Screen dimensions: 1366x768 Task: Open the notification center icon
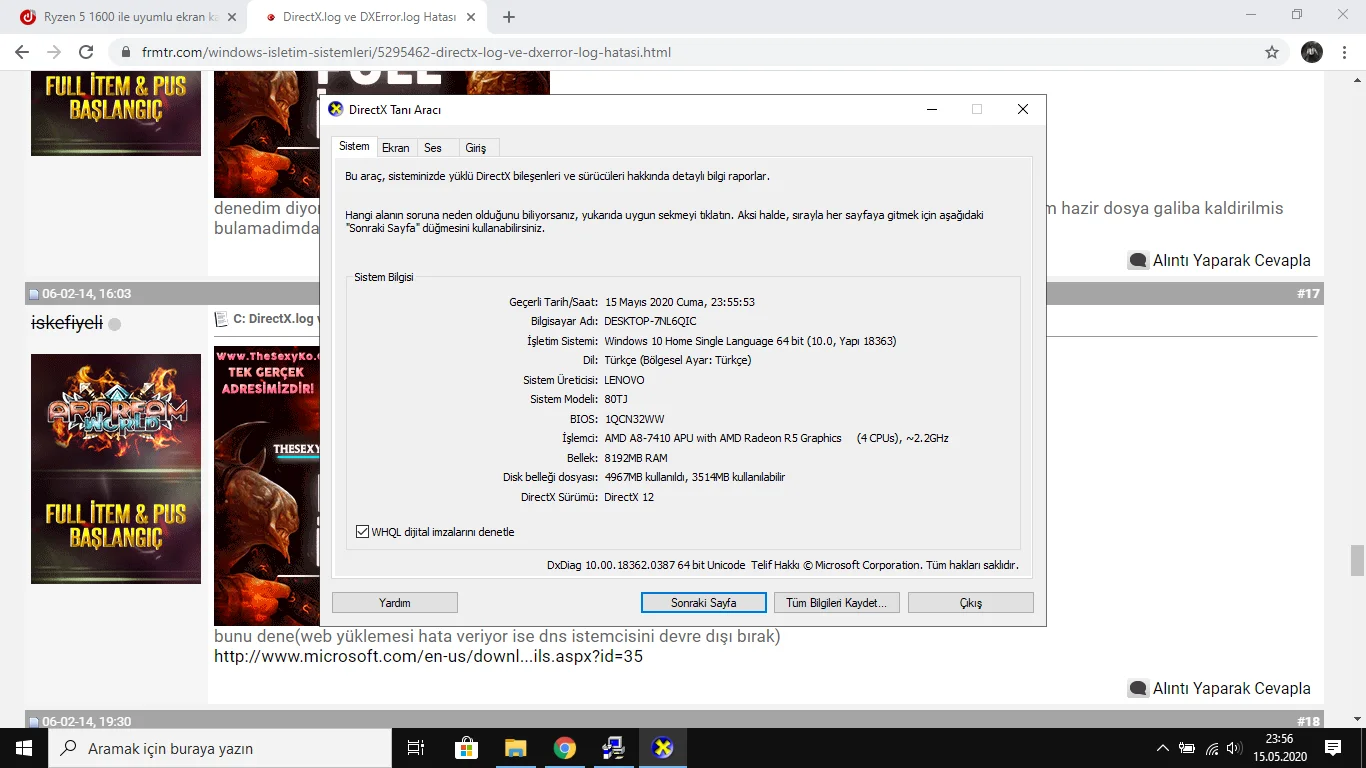[1333, 748]
